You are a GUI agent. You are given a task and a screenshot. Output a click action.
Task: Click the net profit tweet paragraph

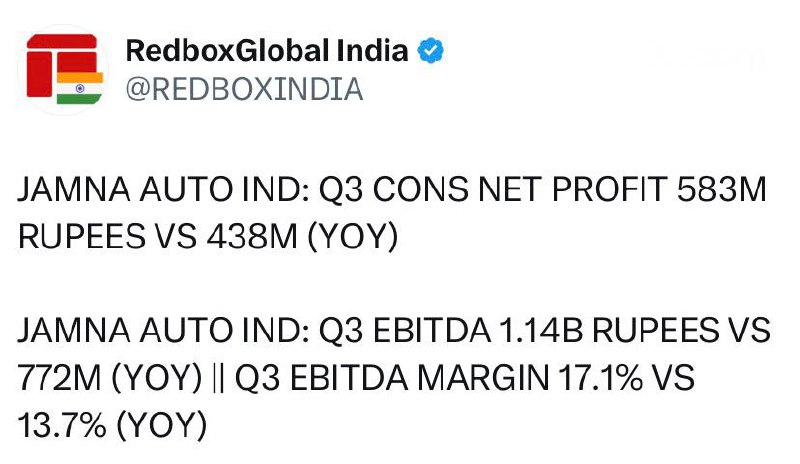(x=390, y=216)
